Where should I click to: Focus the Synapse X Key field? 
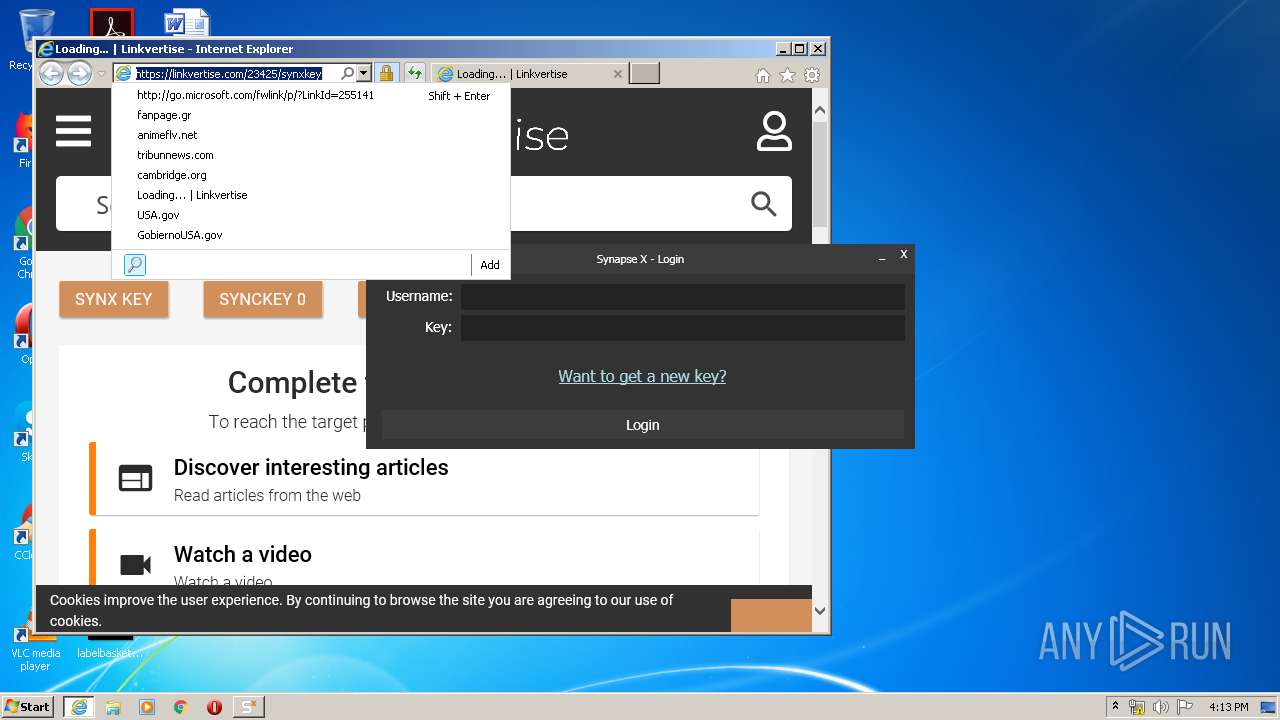(682, 327)
